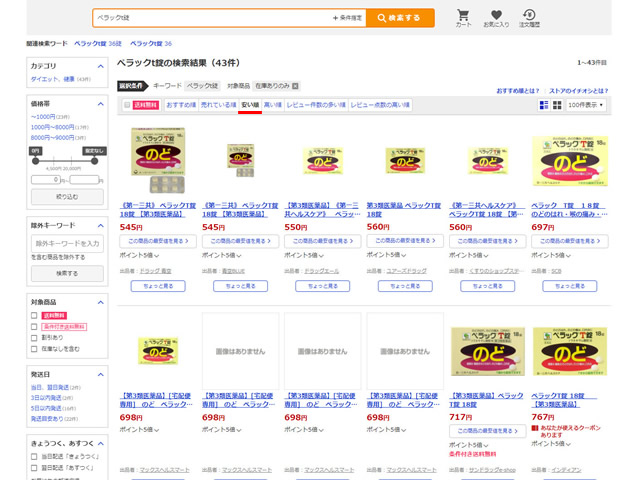Click the exclude keyword search button

tap(67, 273)
